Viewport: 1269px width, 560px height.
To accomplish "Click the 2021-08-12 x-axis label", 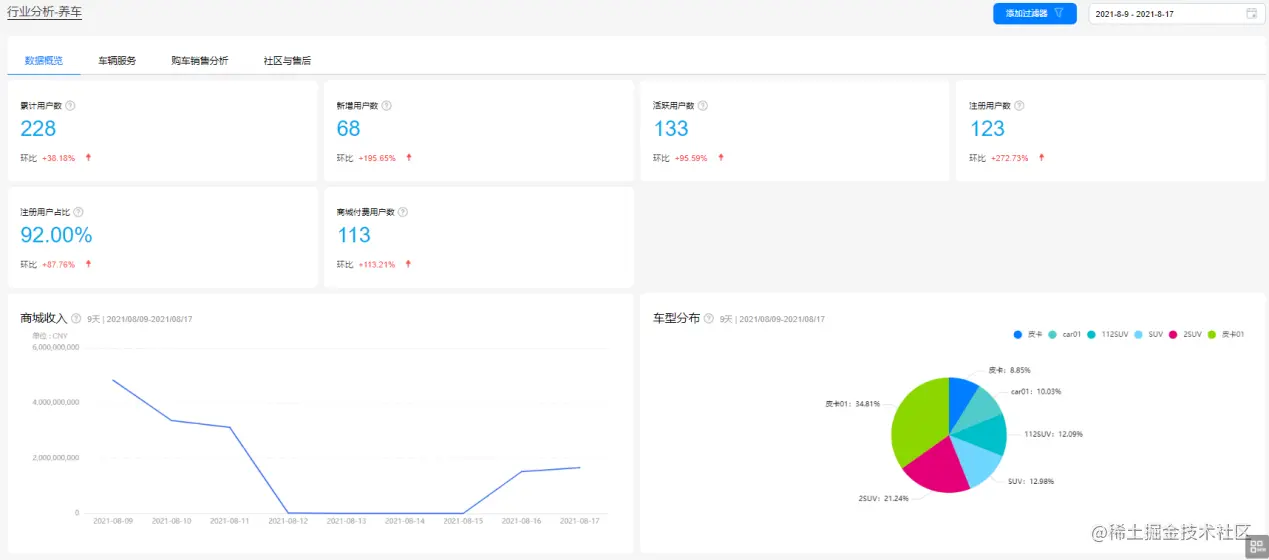I will 288,521.
